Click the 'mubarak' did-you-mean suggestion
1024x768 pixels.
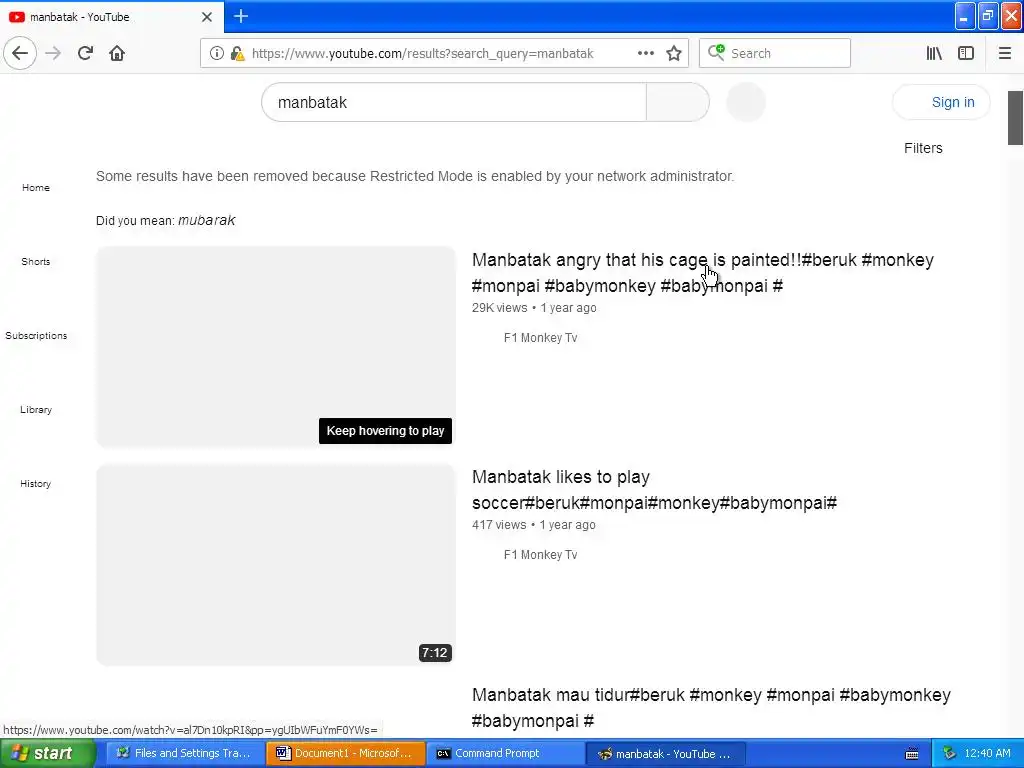click(206, 220)
